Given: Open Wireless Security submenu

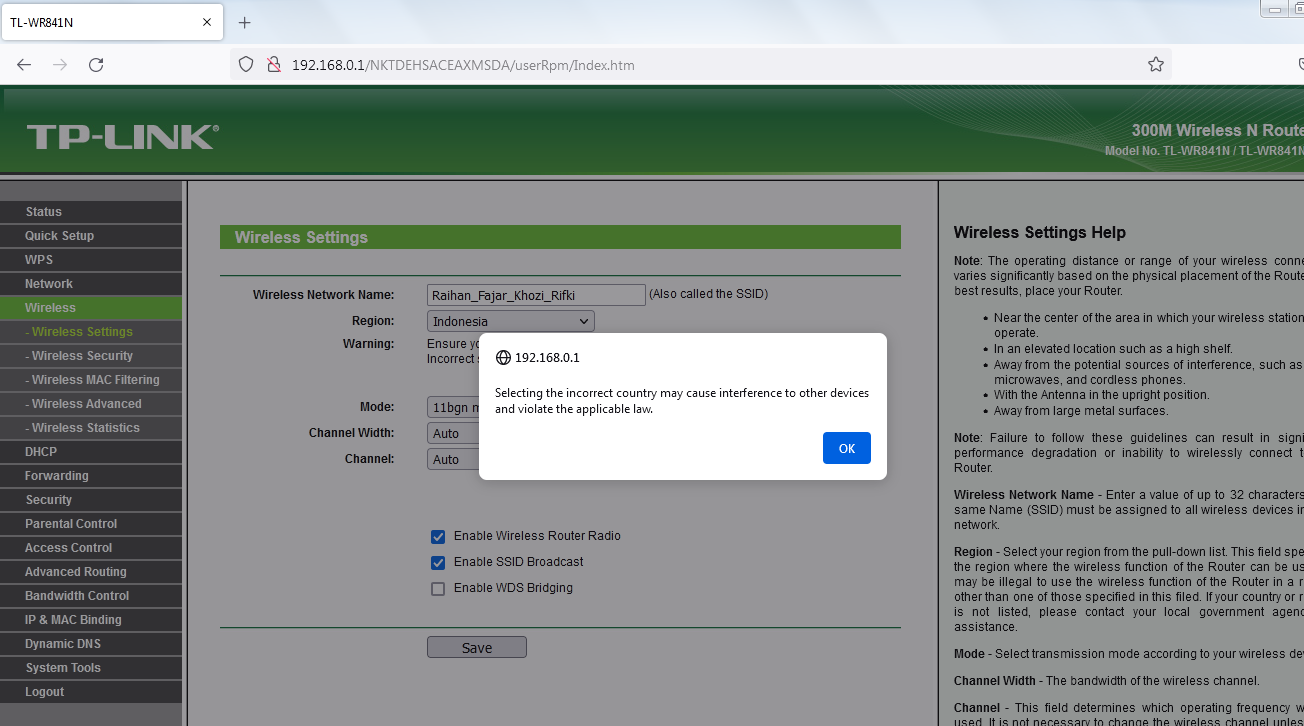Looking at the screenshot, I should (91, 356).
